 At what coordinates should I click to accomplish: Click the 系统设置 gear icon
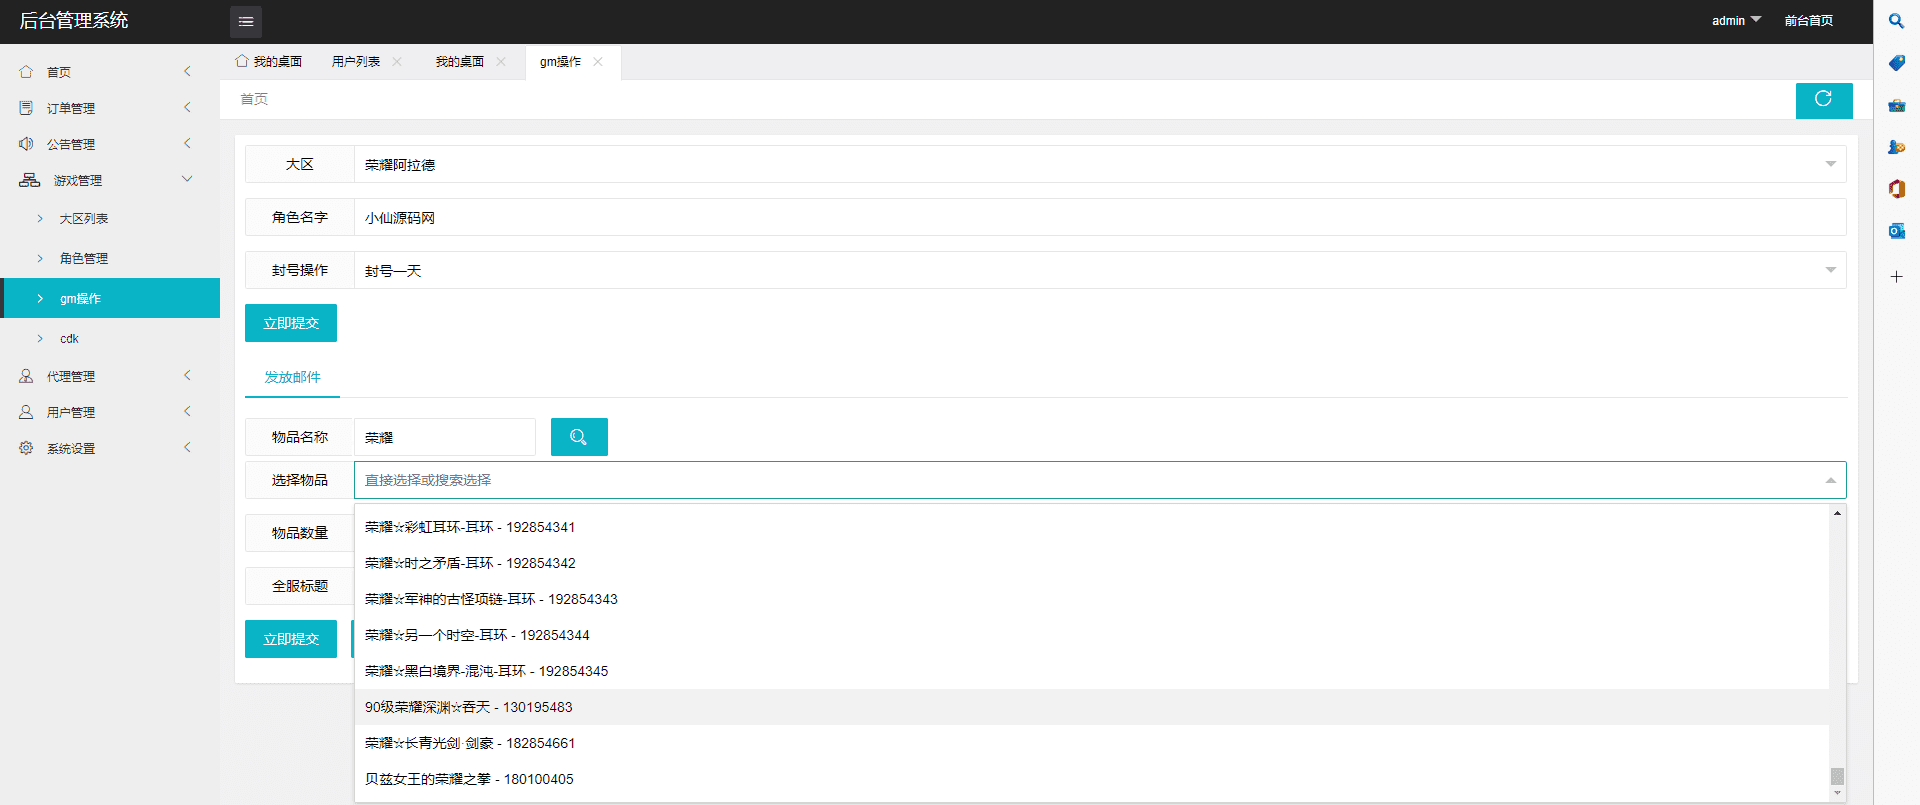click(x=26, y=448)
